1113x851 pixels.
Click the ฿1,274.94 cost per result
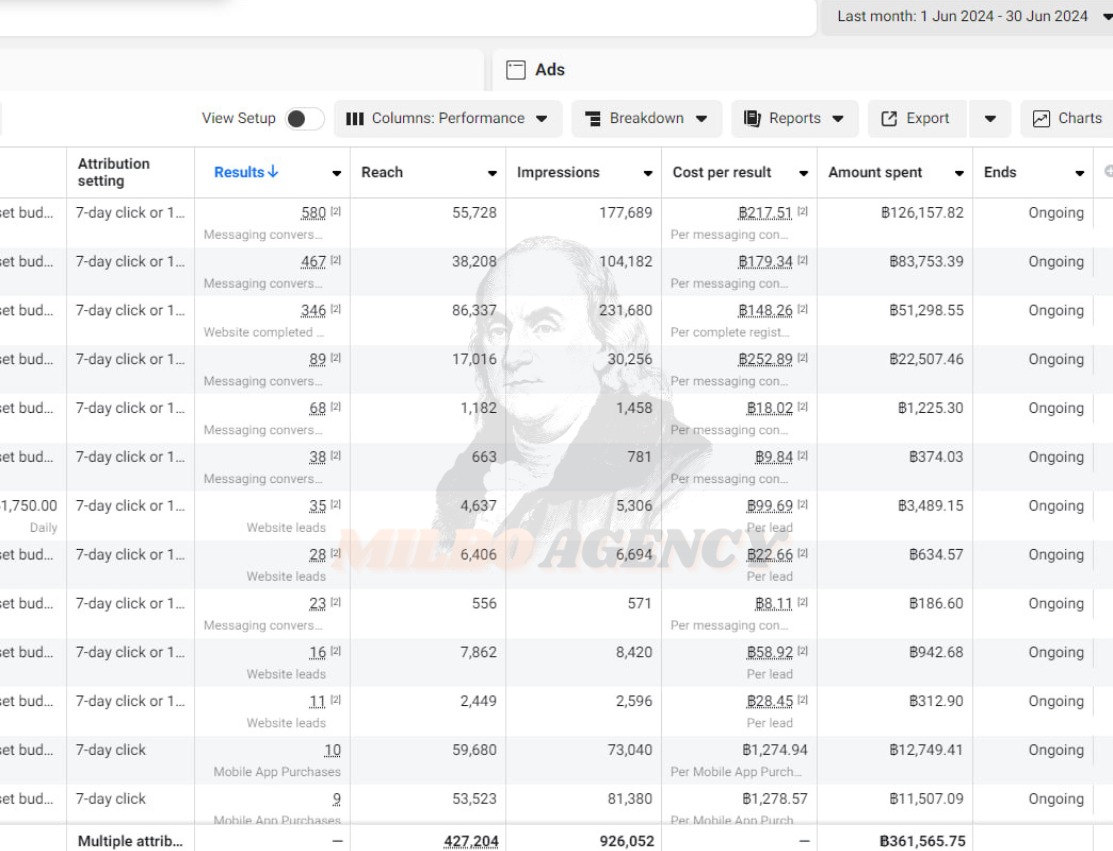coord(774,750)
